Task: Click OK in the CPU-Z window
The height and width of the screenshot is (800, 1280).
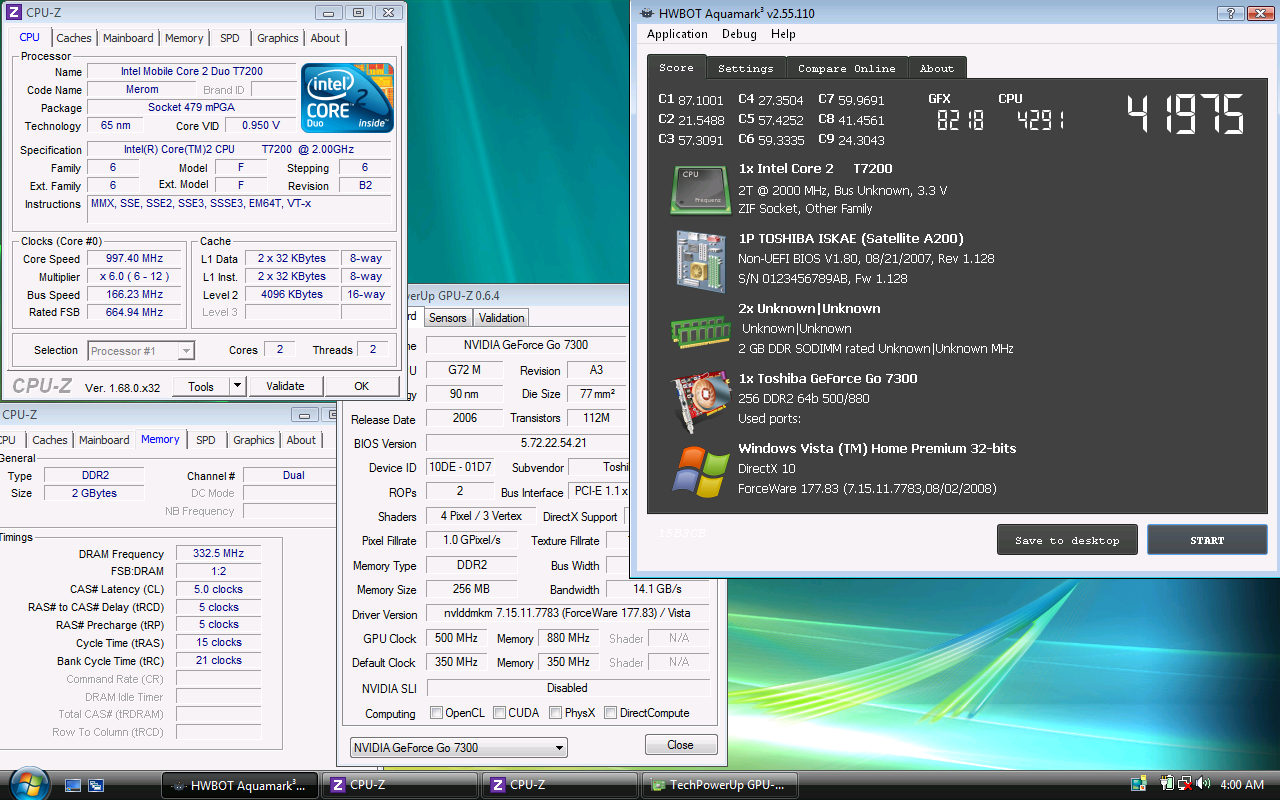Action: point(361,386)
